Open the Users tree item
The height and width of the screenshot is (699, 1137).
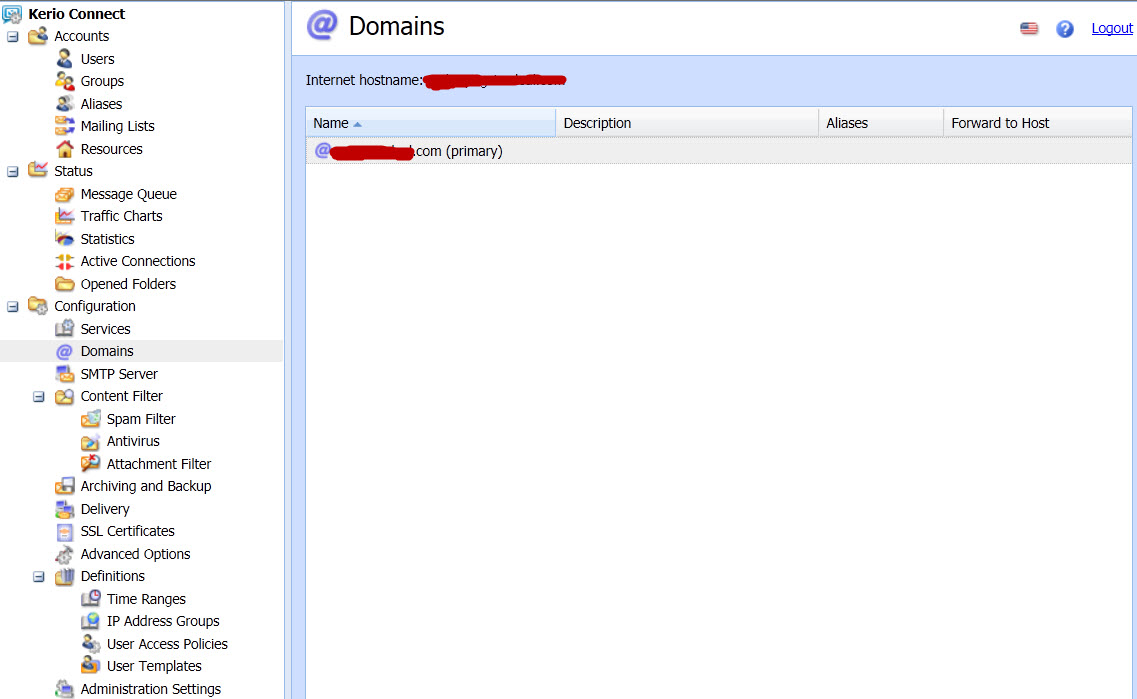97,59
